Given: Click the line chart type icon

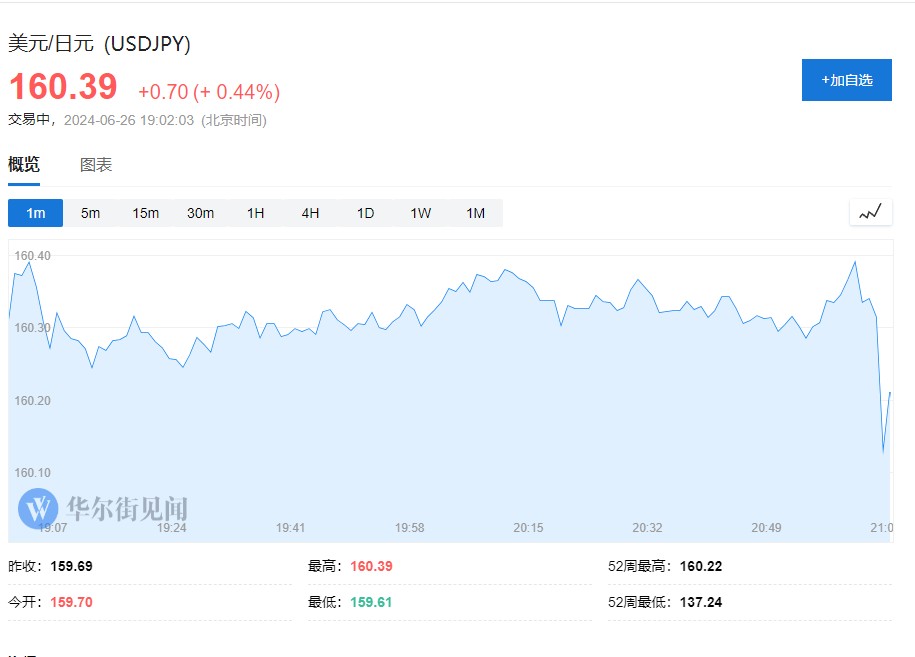Looking at the screenshot, I should [x=870, y=212].
